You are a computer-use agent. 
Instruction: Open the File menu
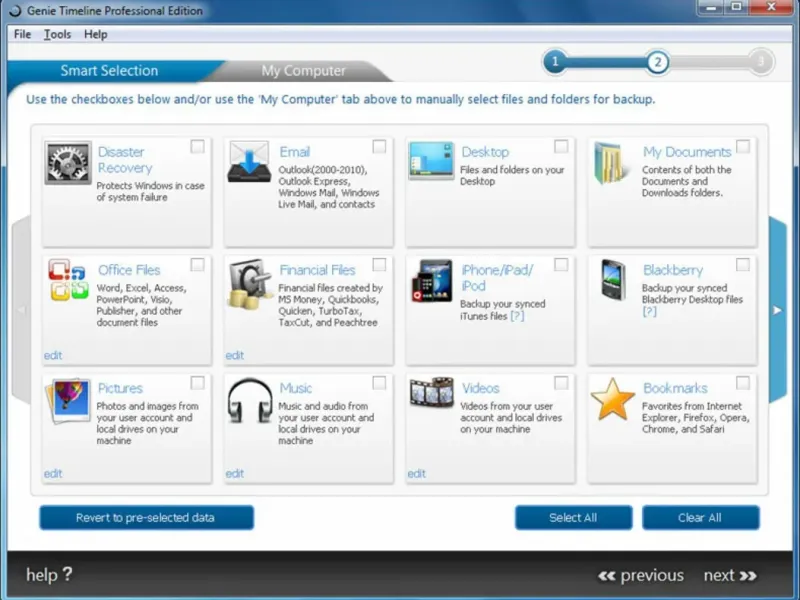tap(22, 34)
